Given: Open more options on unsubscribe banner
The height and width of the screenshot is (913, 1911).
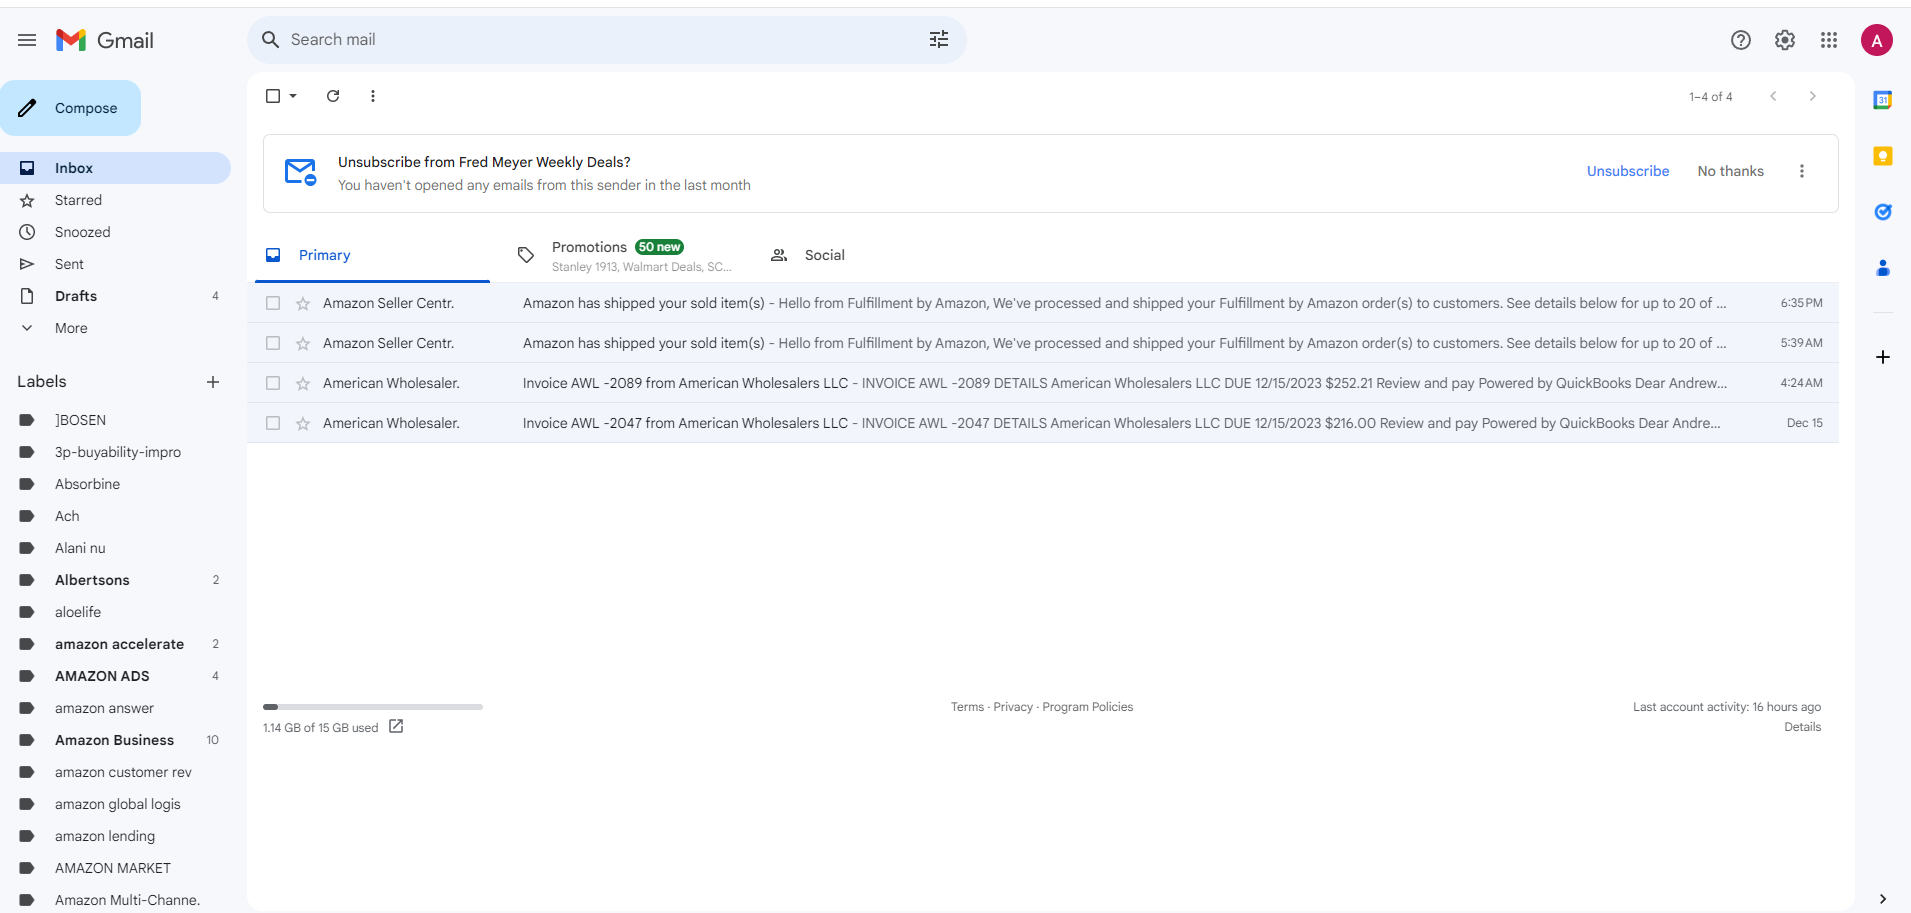Looking at the screenshot, I should [1802, 171].
